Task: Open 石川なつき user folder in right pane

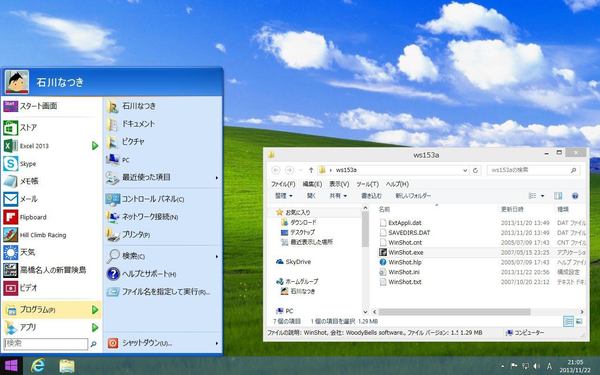Action: click(163, 106)
